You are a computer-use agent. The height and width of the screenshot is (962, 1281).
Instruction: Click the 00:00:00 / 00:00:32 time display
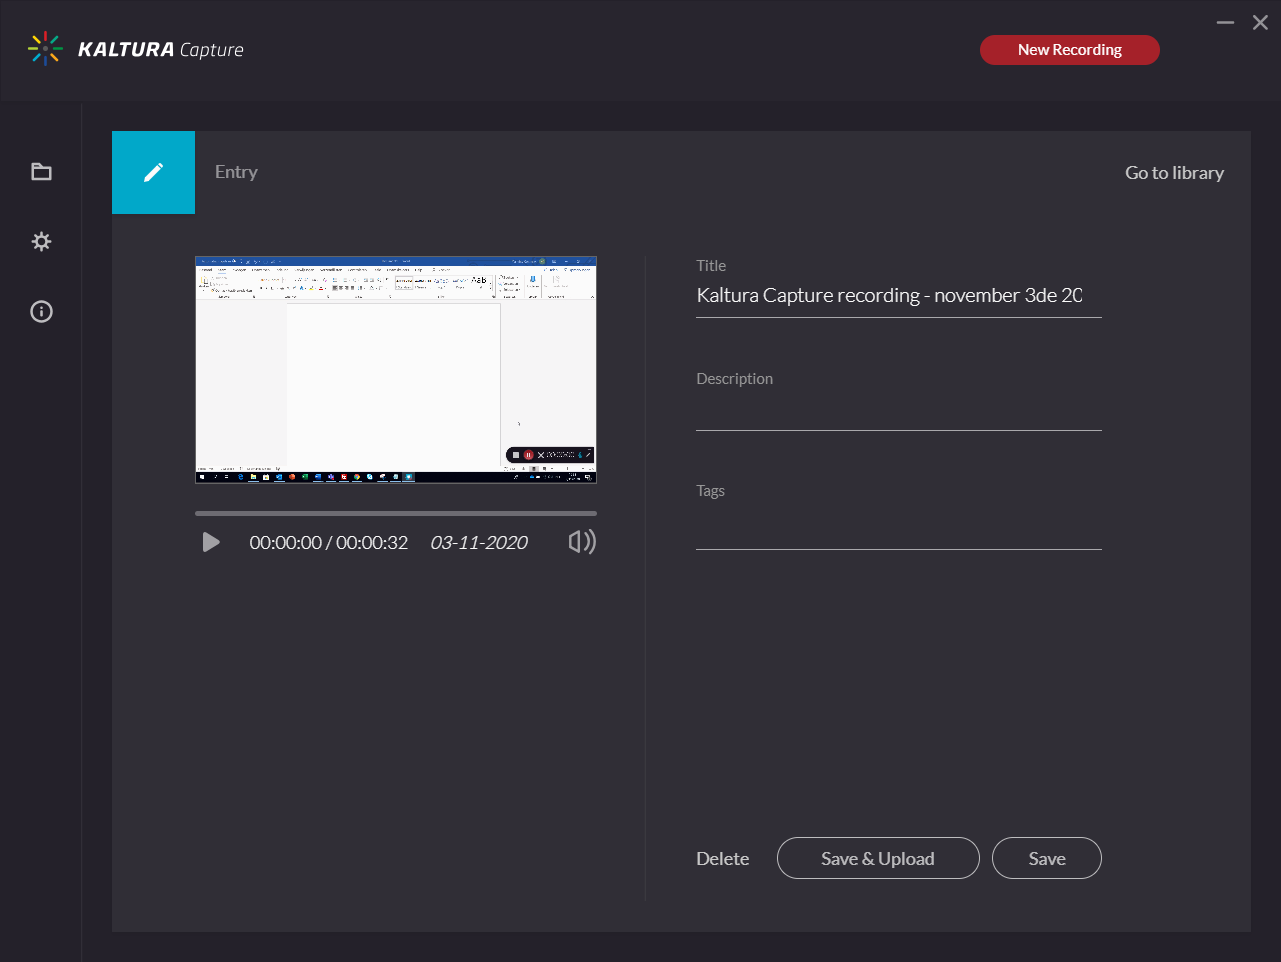pyautogui.click(x=329, y=543)
